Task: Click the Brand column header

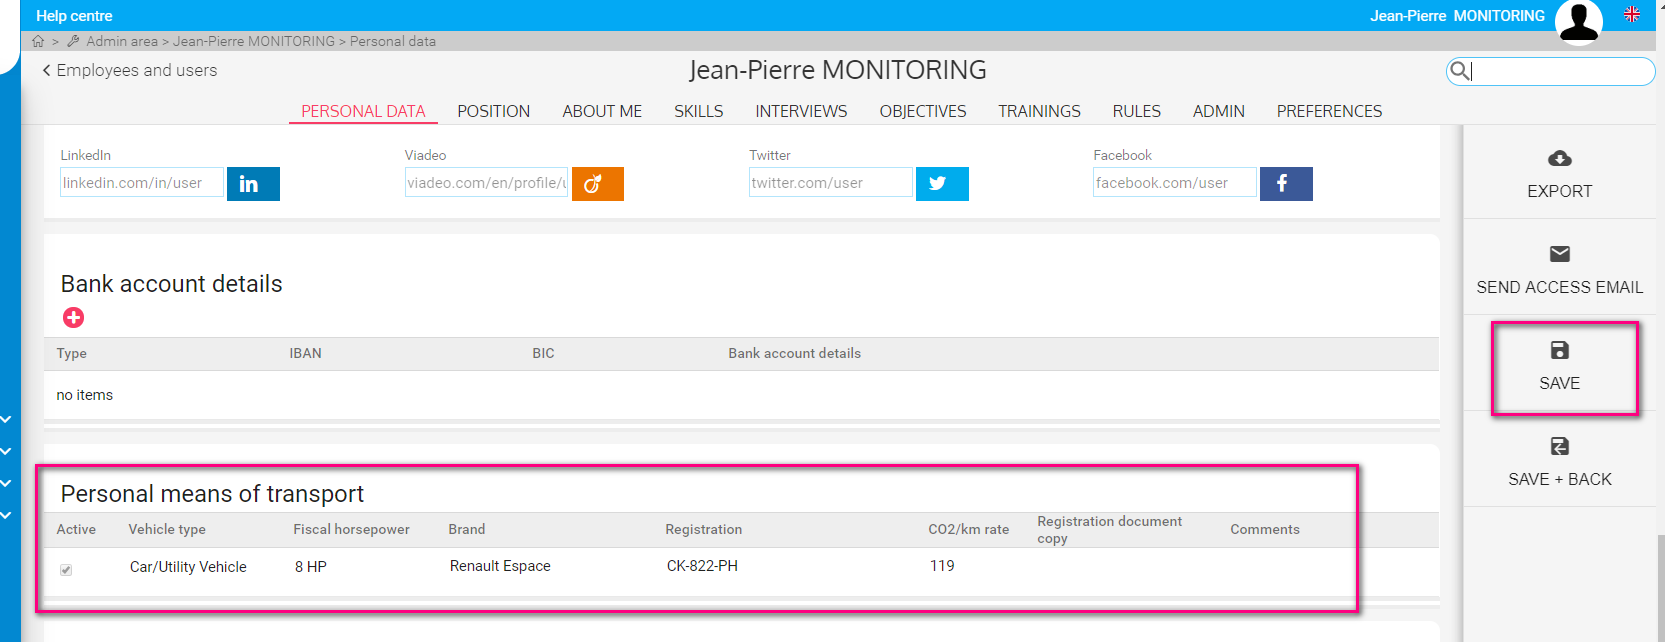Action: click(x=467, y=529)
